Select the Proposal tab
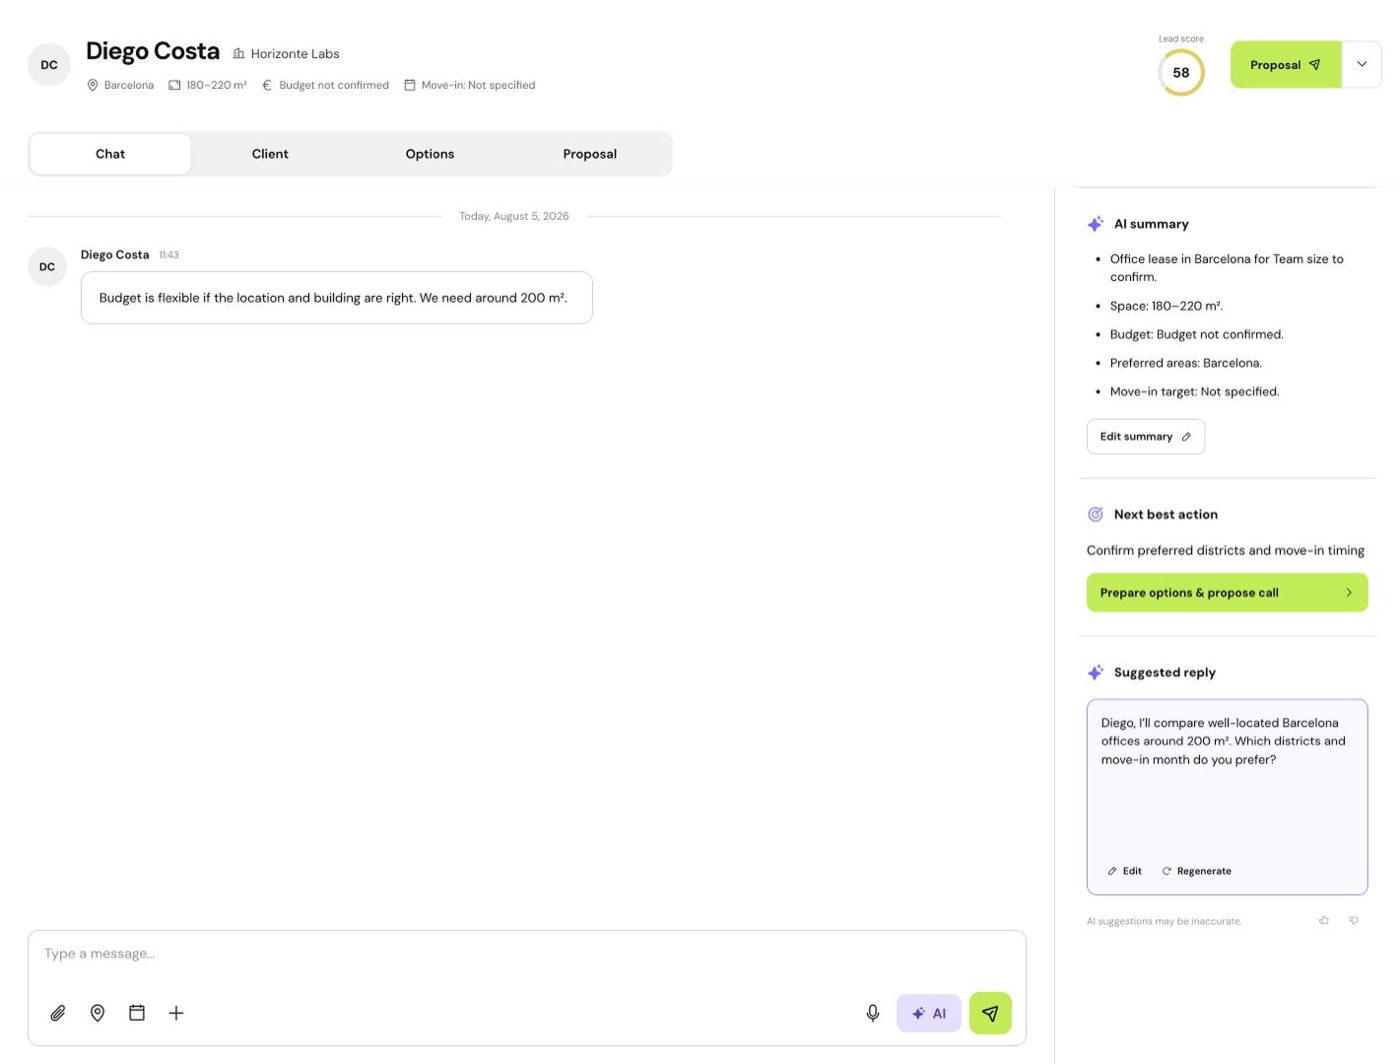 (x=590, y=154)
